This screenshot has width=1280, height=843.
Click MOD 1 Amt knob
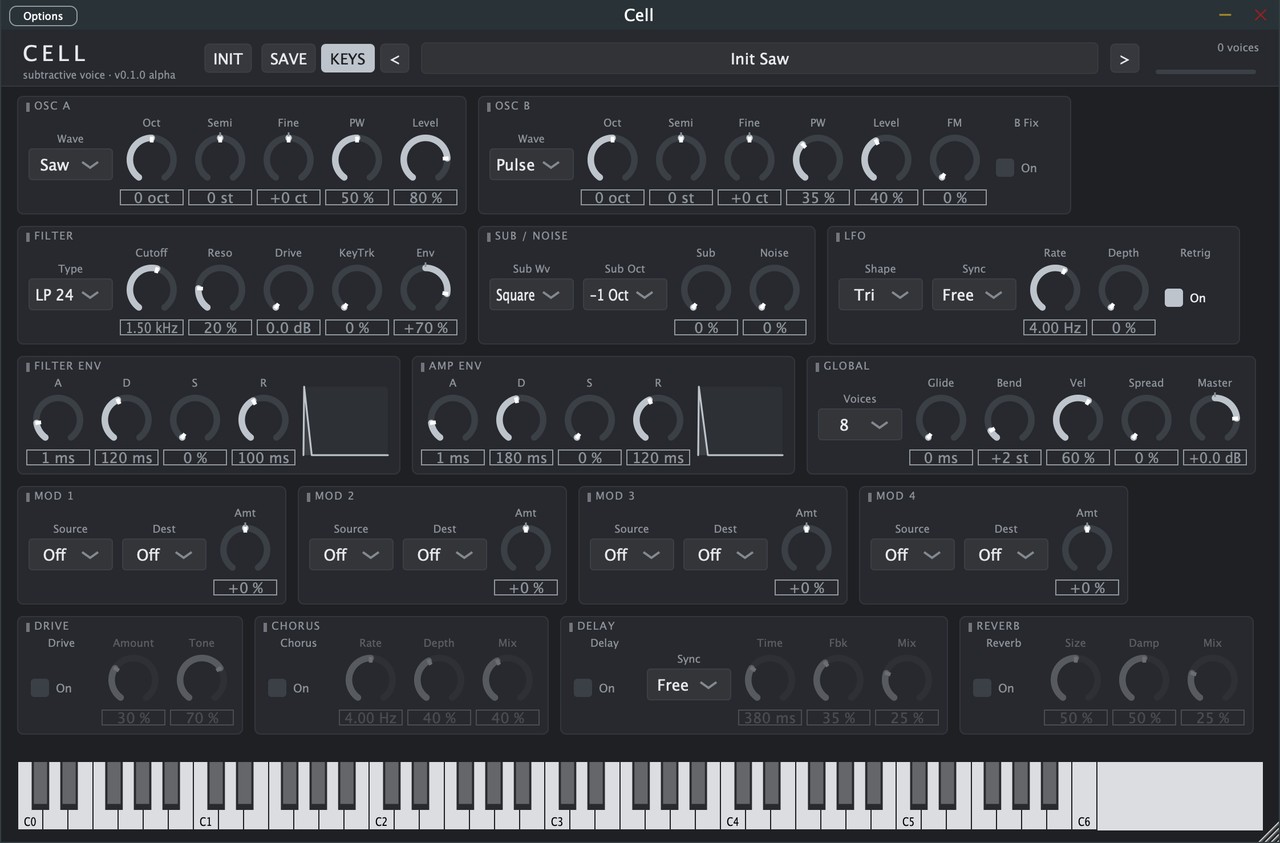pyautogui.click(x=245, y=550)
